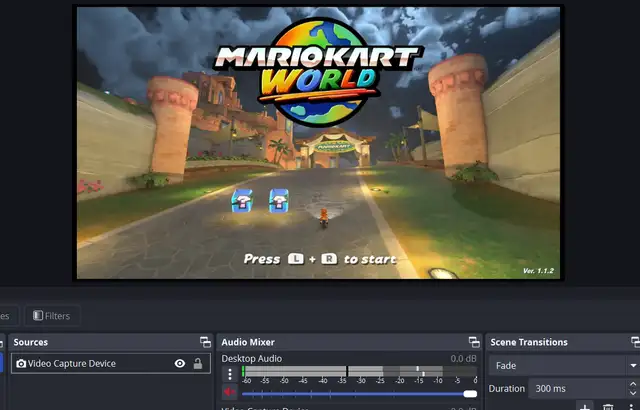Viewport: 640px width, 410px height.
Task: Remove scene transition with trash icon
Action: click(608, 407)
